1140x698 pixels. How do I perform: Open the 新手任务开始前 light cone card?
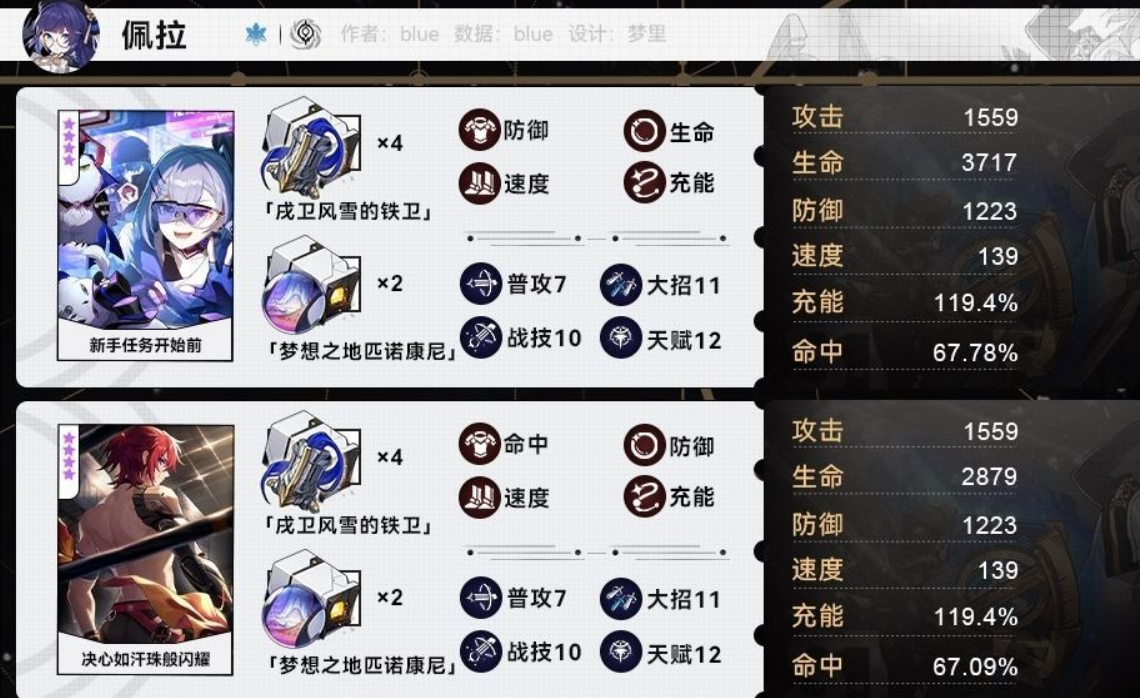tap(145, 236)
